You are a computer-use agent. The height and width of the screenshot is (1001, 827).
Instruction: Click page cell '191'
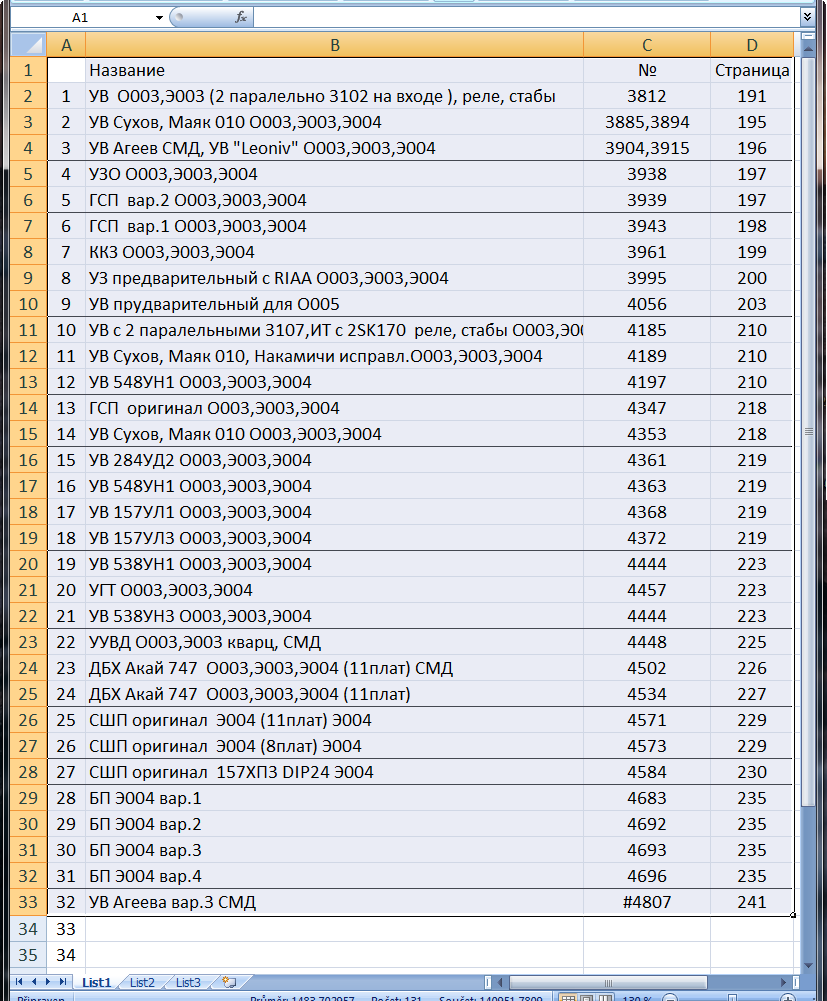[752, 96]
